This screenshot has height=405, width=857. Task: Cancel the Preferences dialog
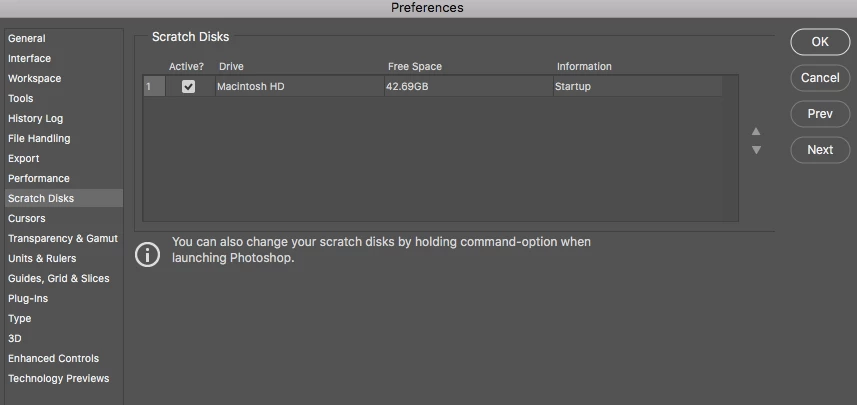coord(820,77)
